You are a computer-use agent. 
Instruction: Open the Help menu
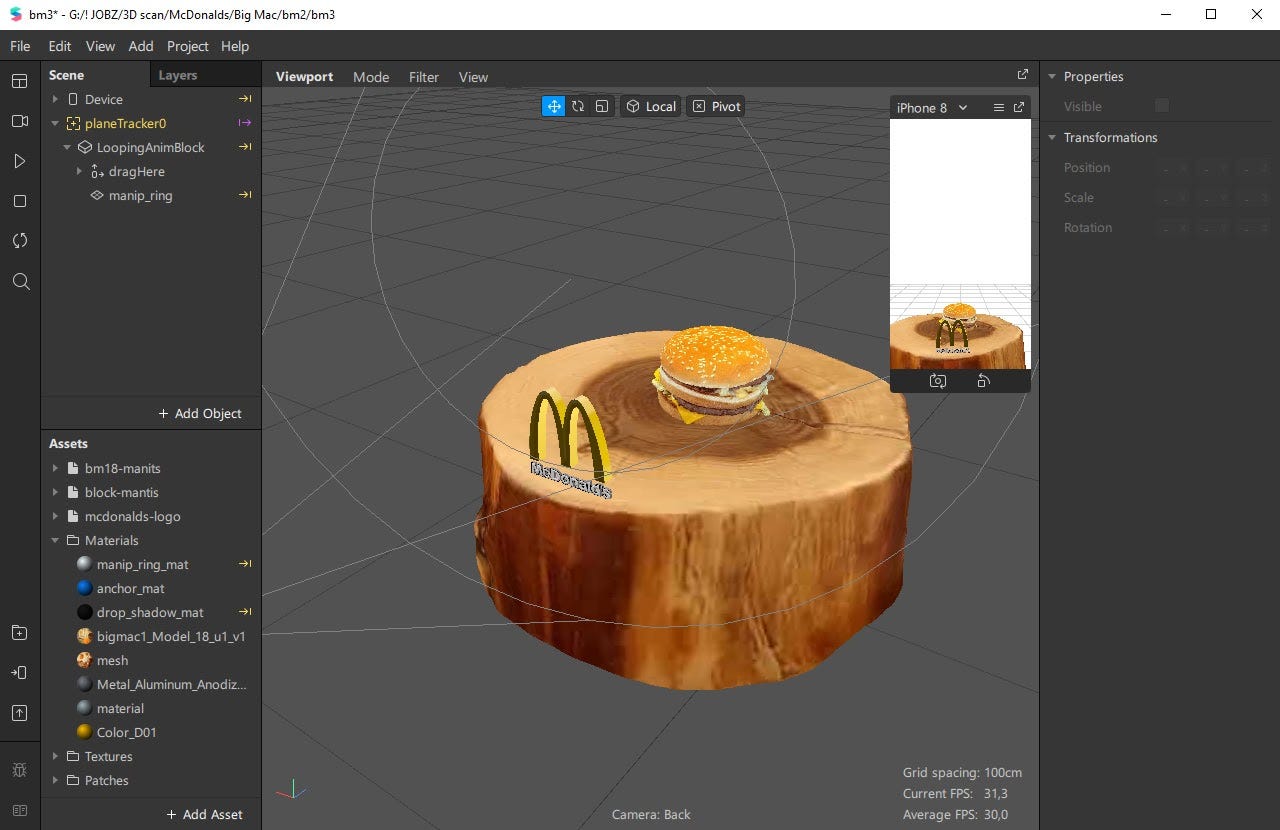pos(235,46)
